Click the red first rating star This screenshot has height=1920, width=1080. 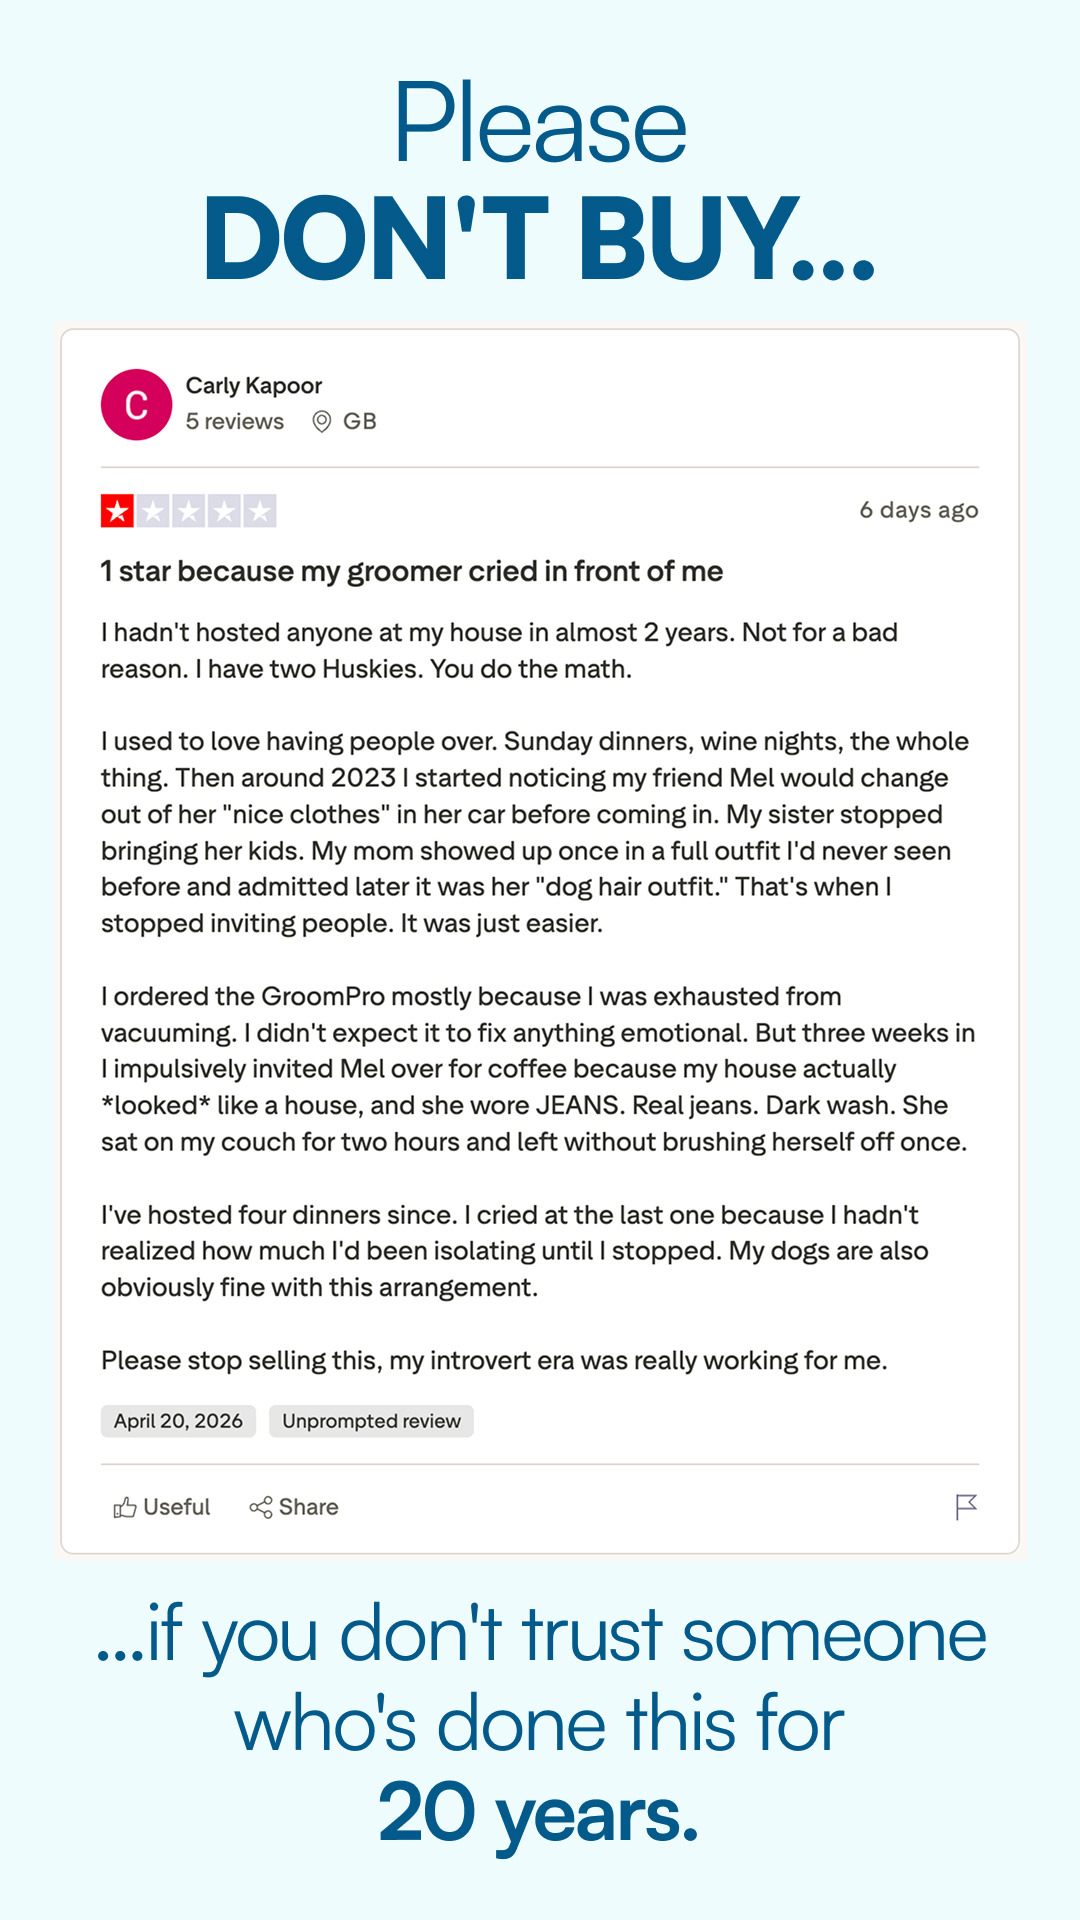[118, 512]
